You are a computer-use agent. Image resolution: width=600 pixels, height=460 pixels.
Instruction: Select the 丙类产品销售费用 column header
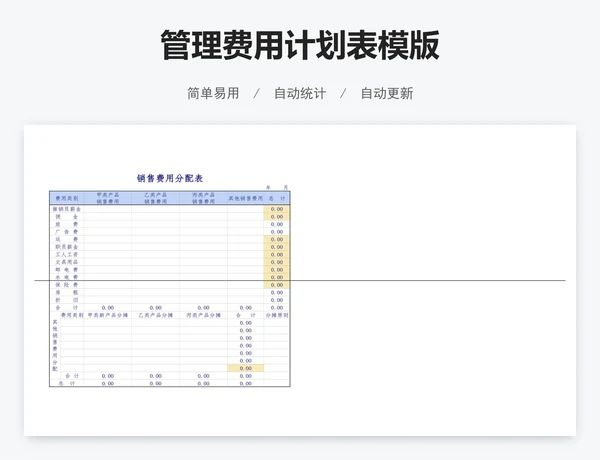tap(203, 198)
